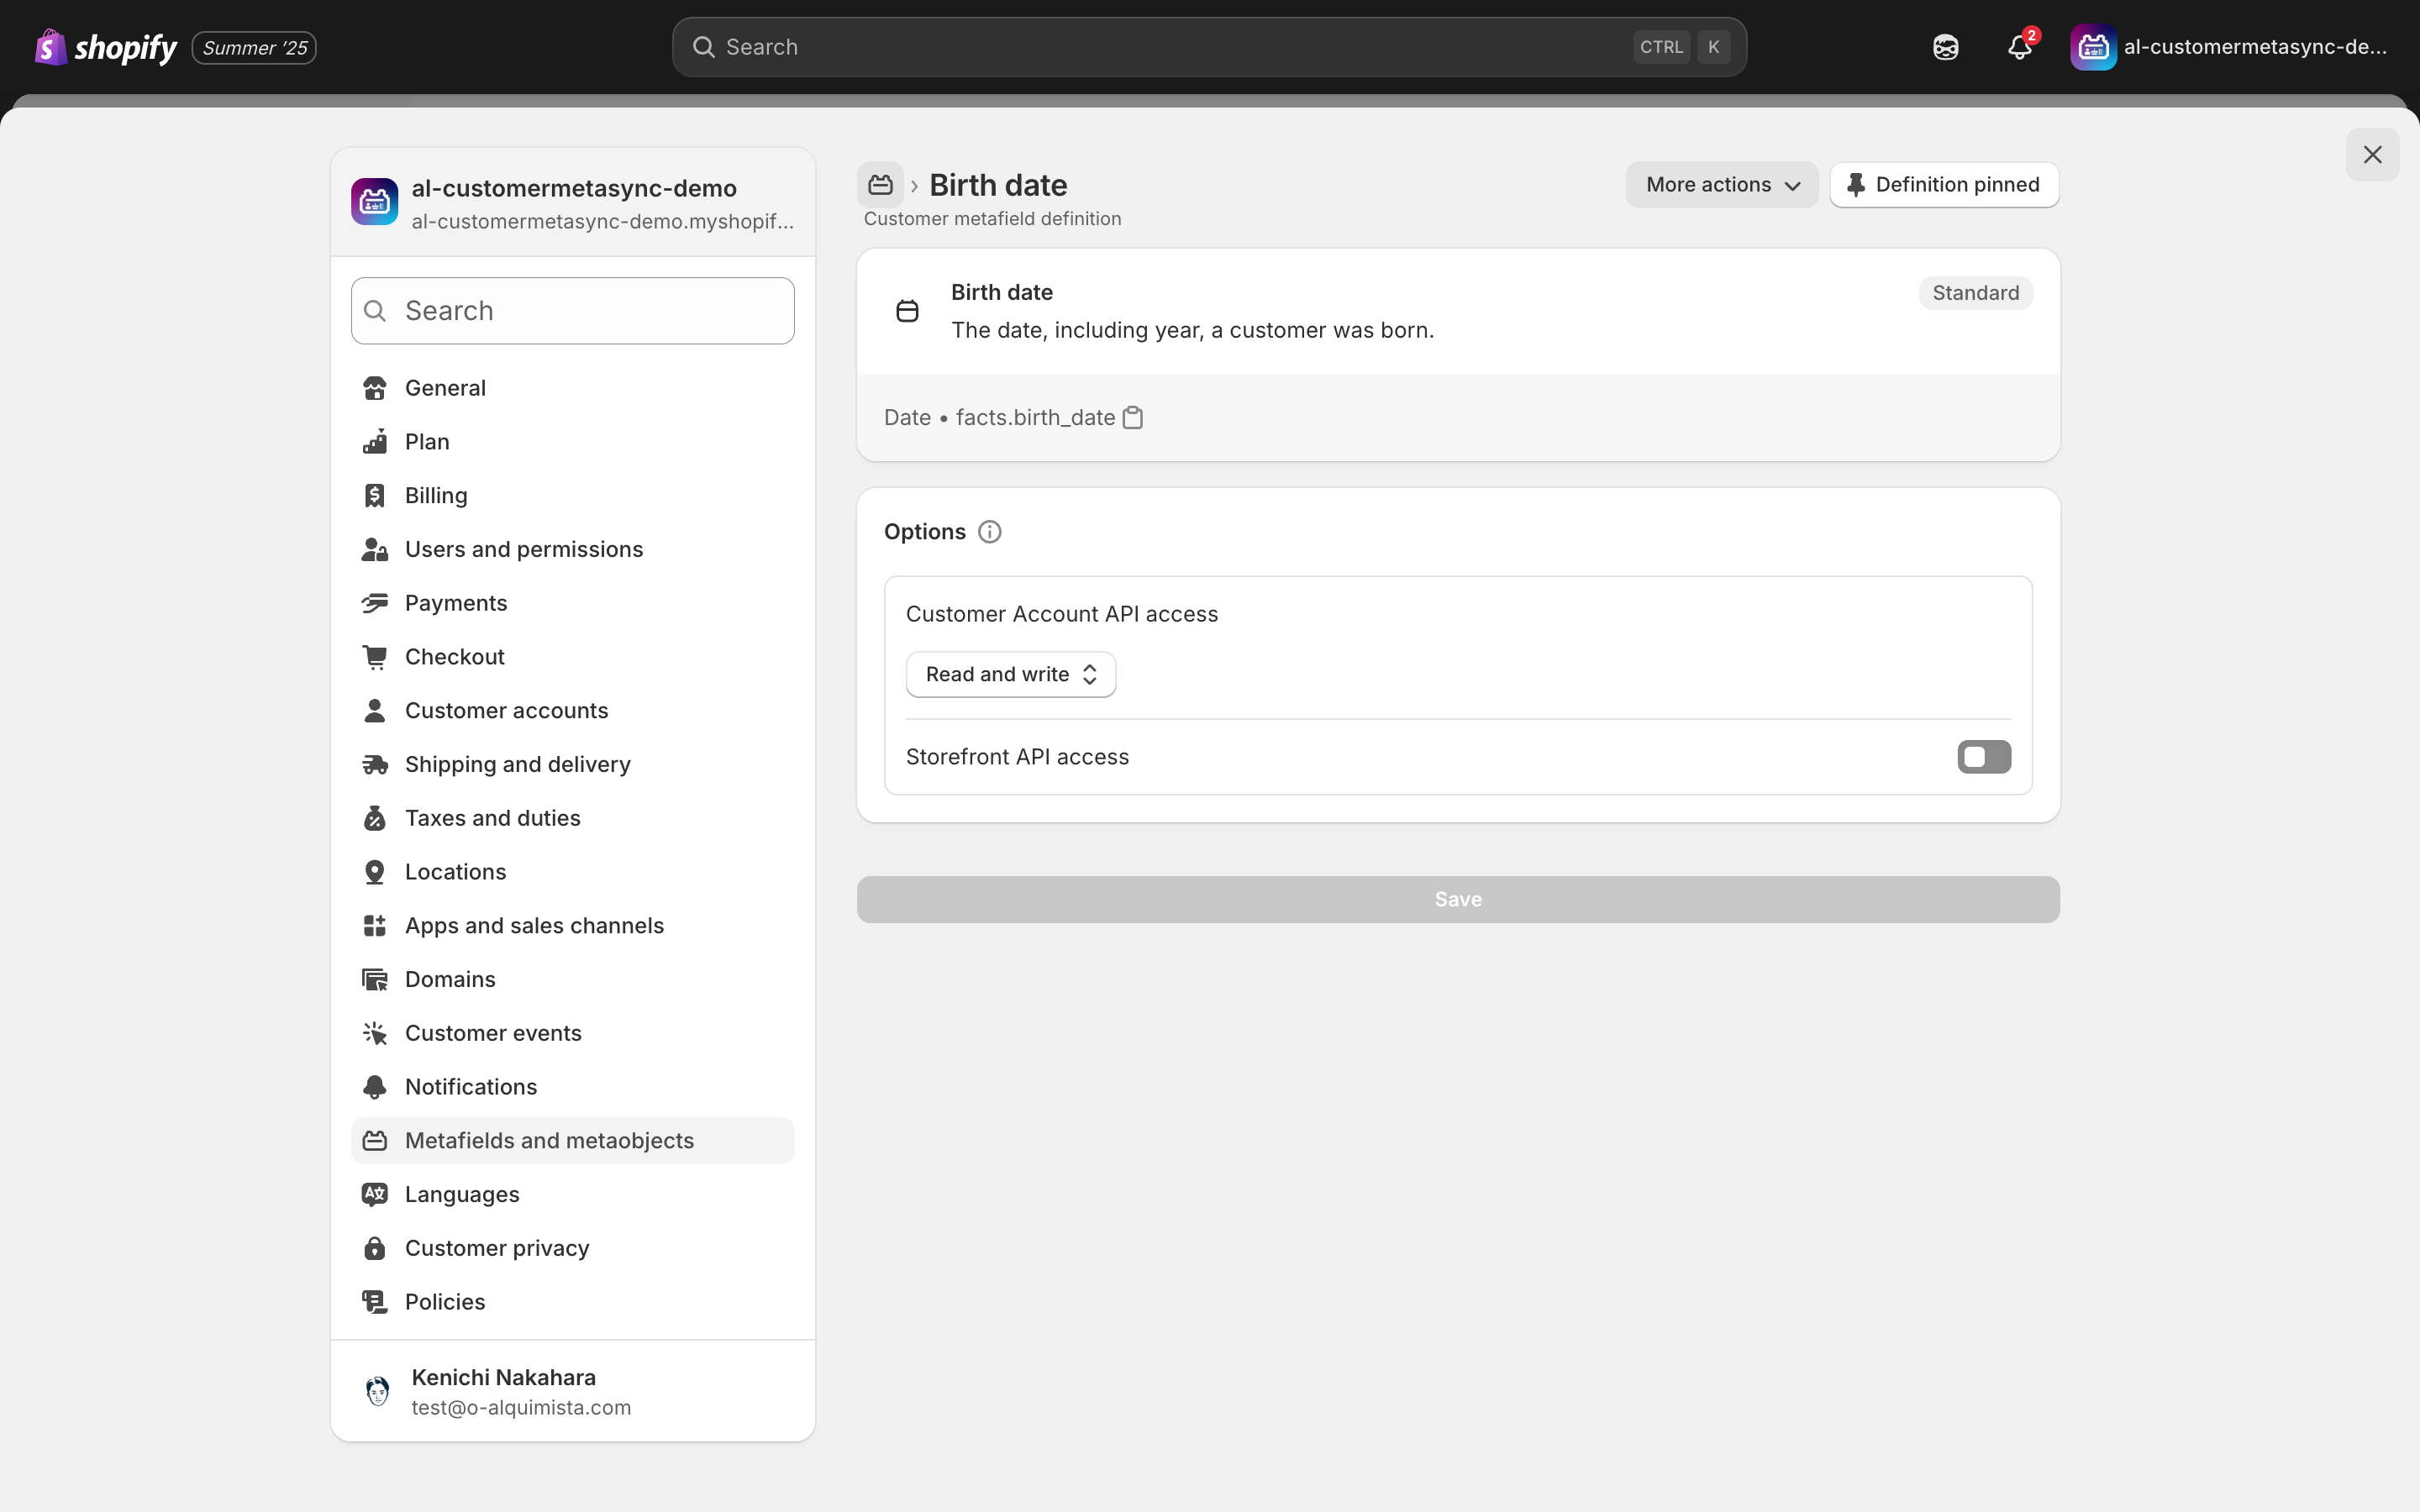Screen dimensions: 2420x1512
Task: Toggle Definition pinned button
Action: (x=1944, y=185)
